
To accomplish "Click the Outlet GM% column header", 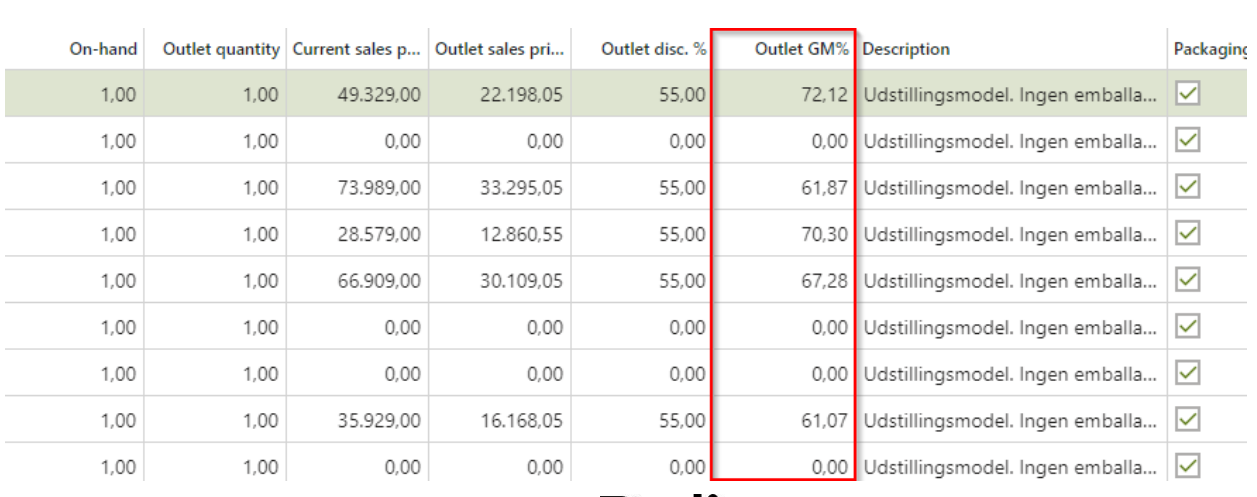I will coord(801,49).
